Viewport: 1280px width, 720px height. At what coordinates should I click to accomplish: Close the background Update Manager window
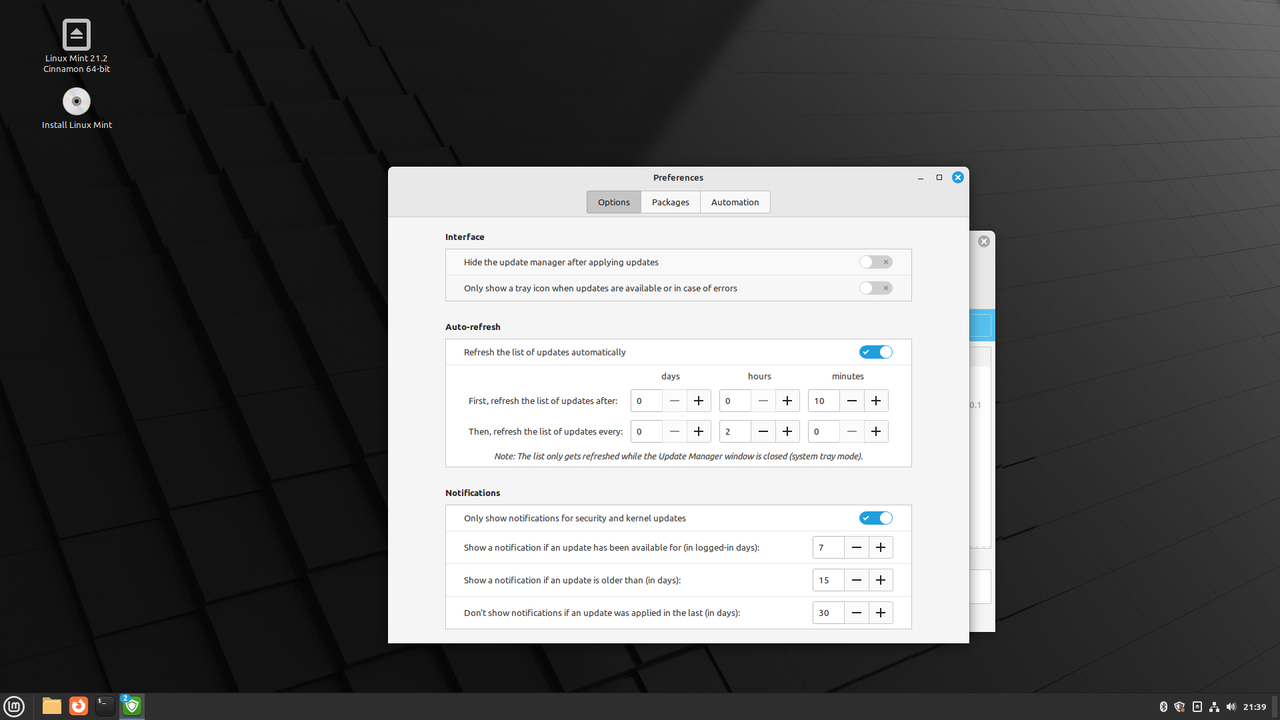tap(984, 241)
